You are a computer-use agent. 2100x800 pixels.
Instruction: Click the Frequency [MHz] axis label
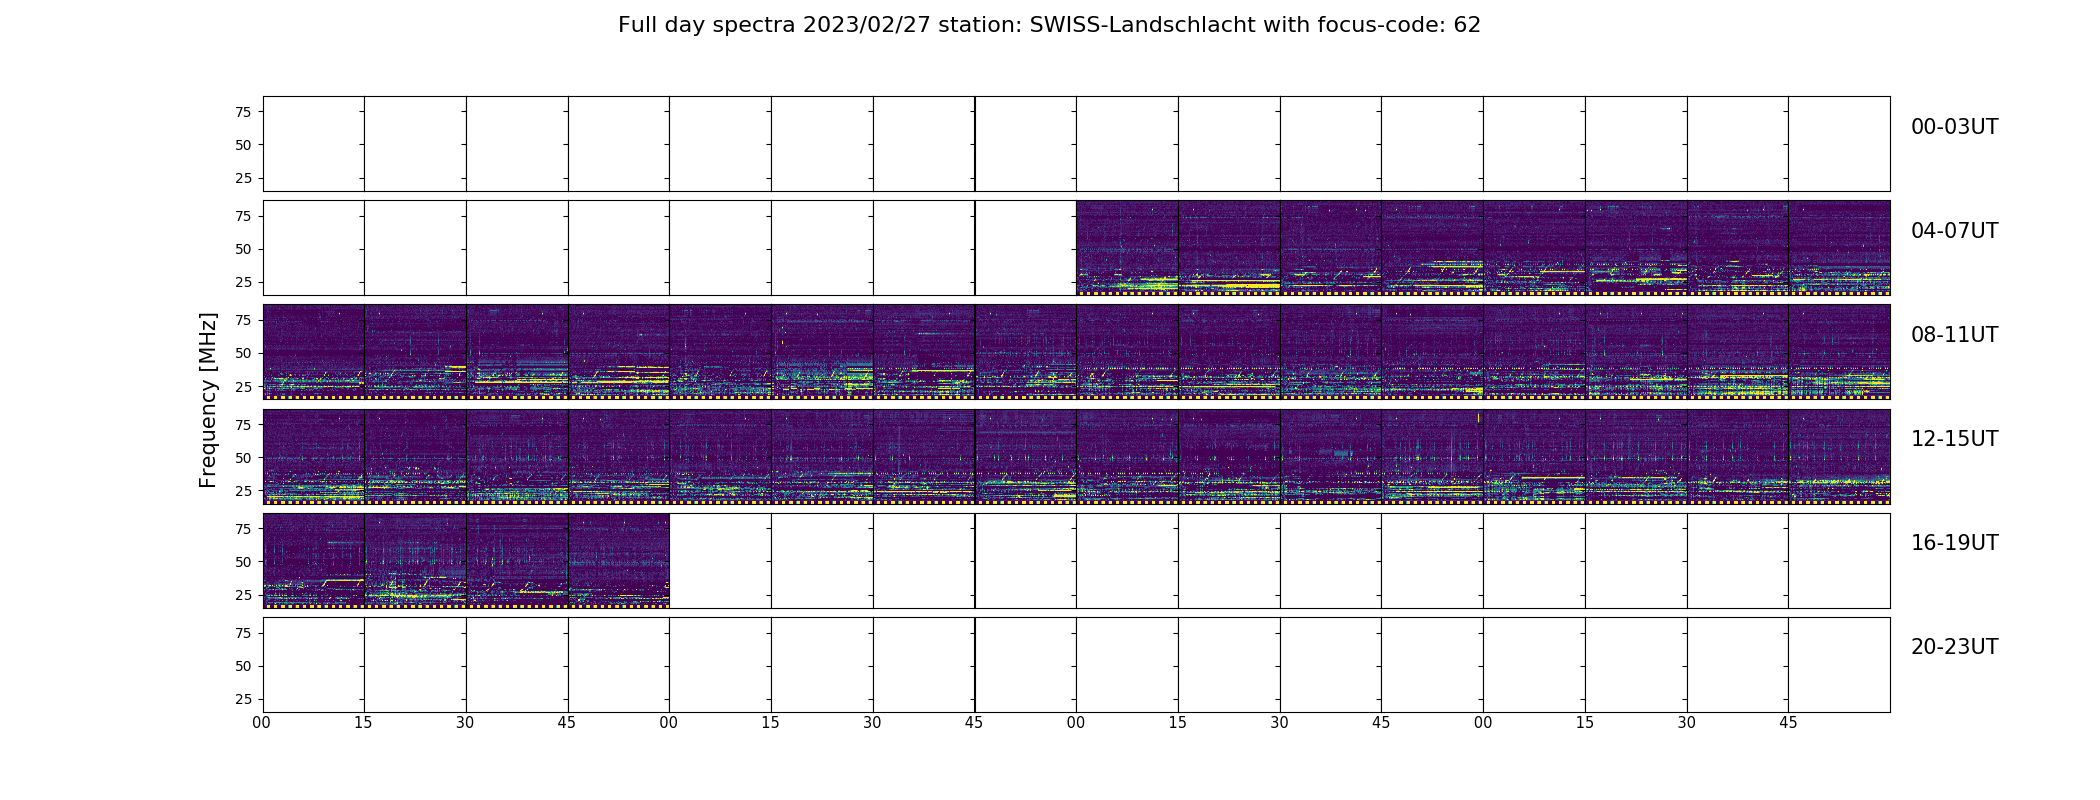[208, 400]
